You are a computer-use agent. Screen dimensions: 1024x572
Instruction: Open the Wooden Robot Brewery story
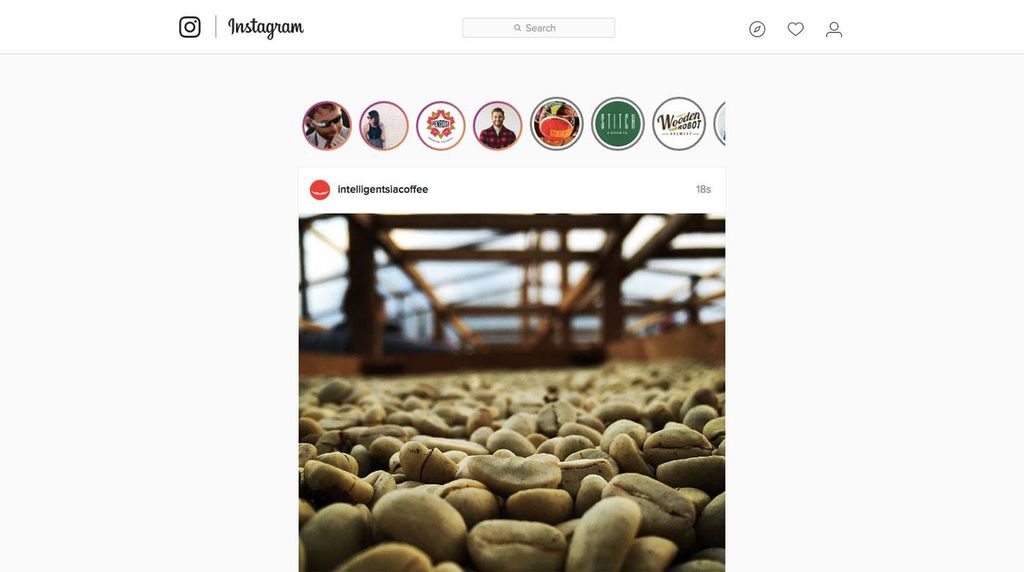click(x=679, y=124)
